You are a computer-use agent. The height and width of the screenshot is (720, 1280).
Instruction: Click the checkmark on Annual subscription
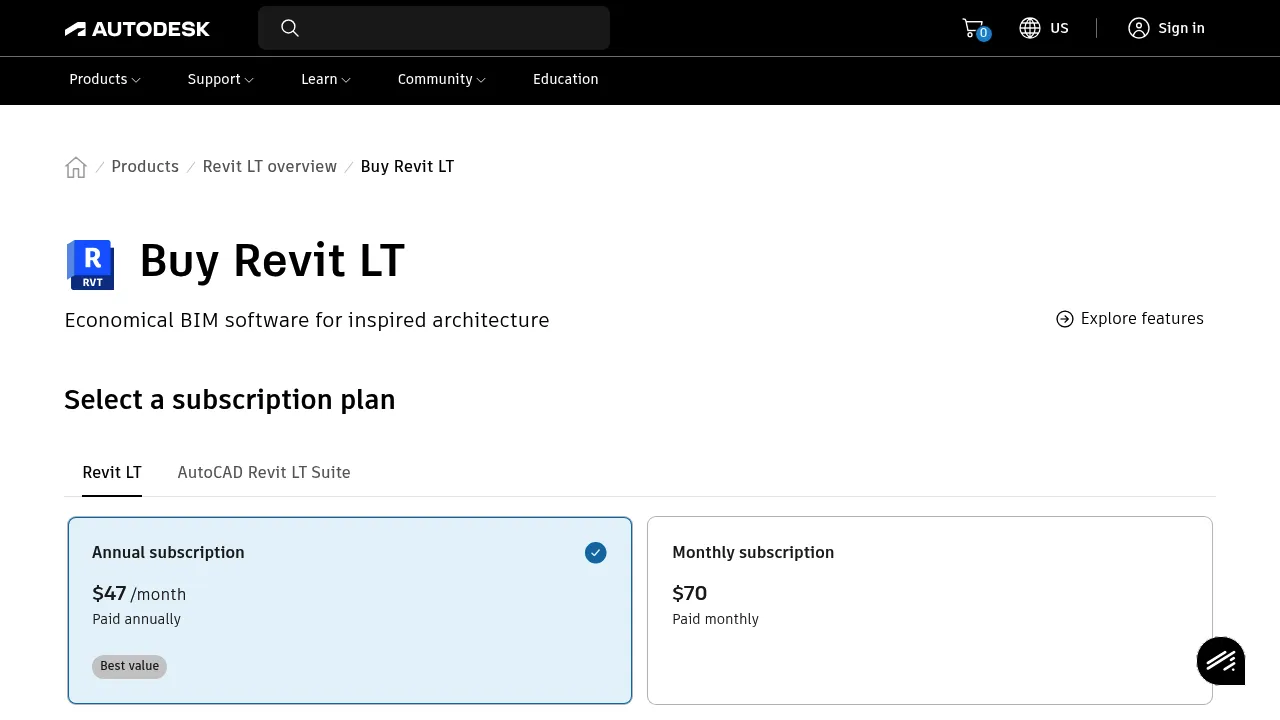click(x=596, y=553)
